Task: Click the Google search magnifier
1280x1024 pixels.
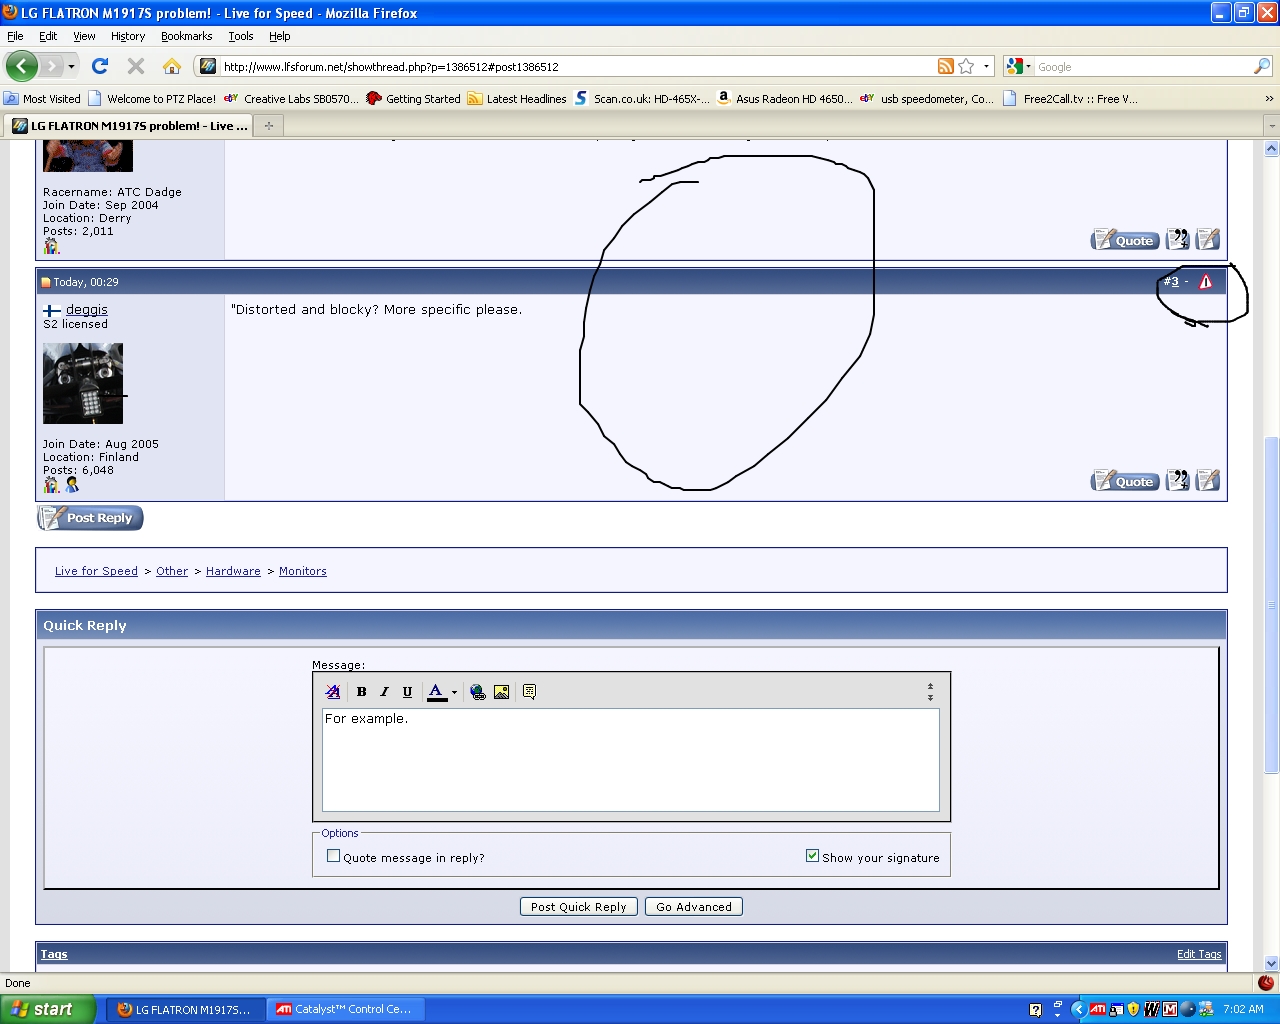Action: (1262, 66)
